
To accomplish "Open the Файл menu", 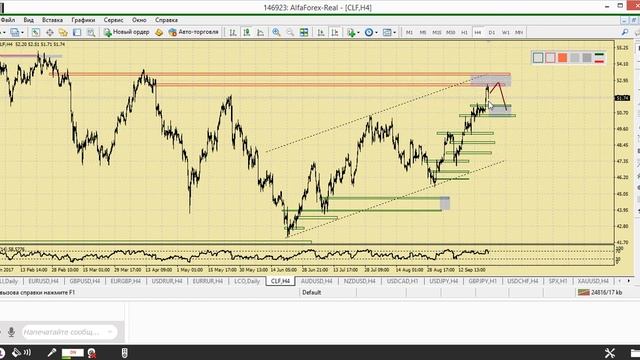I will [7, 20].
